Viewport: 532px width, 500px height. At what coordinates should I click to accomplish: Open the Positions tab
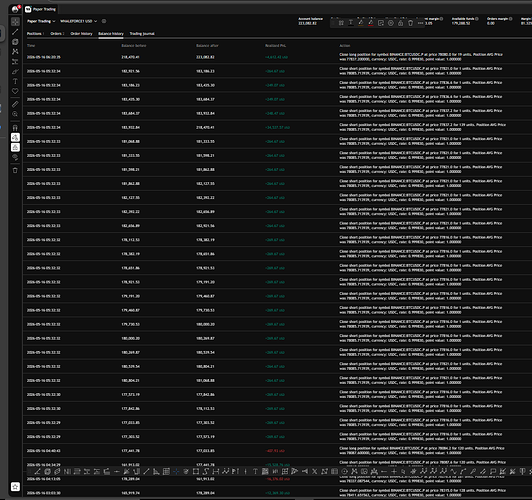pyautogui.click(x=35, y=34)
